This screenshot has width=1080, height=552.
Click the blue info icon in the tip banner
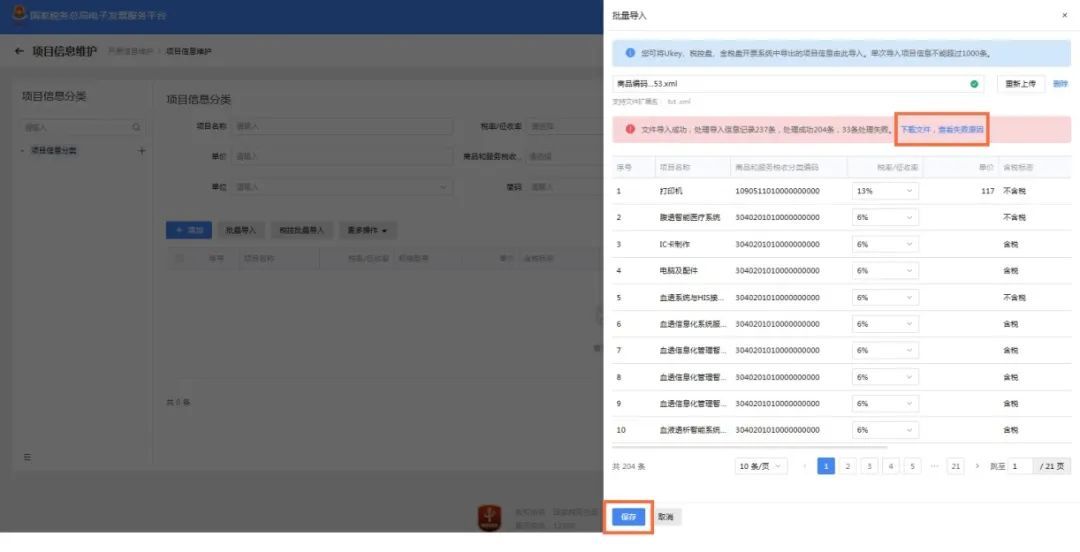(630, 52)
